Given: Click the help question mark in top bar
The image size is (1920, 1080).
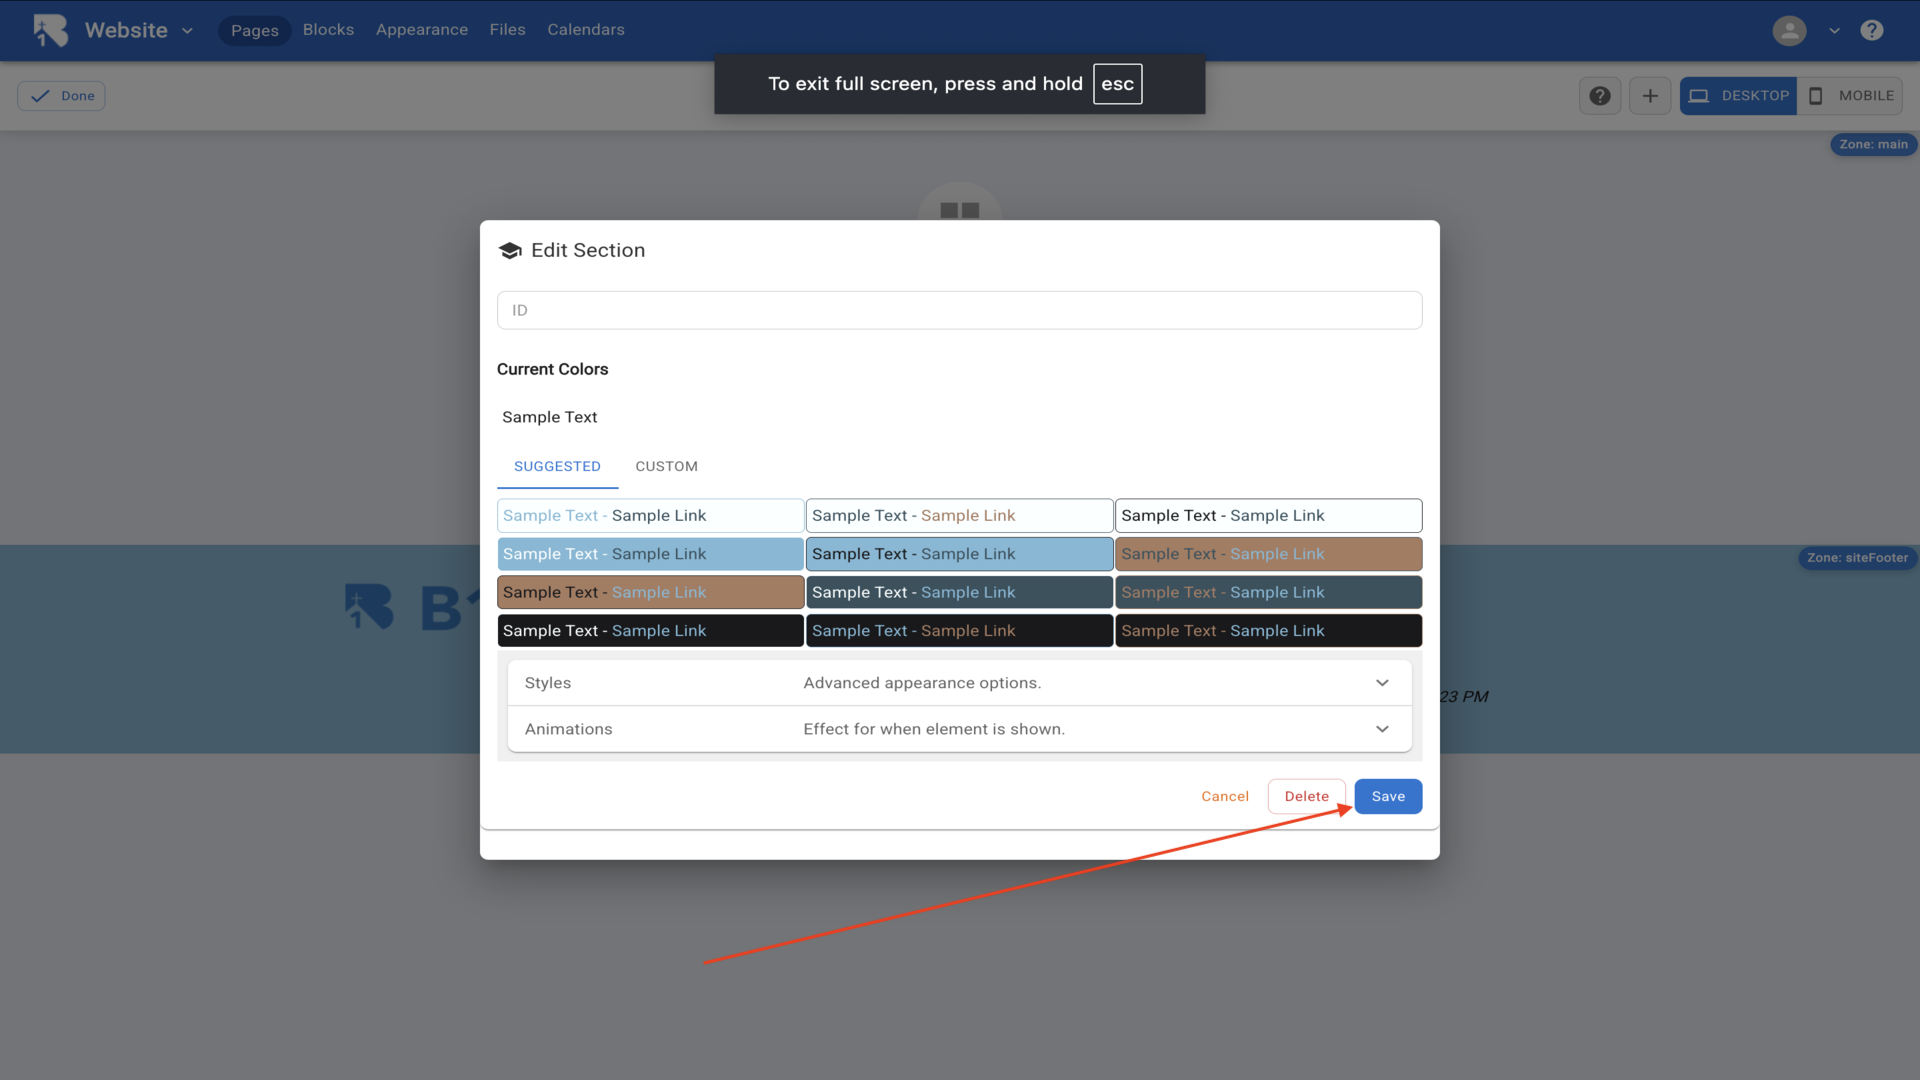Looking at the screenshot, I should coord(1871,30).
